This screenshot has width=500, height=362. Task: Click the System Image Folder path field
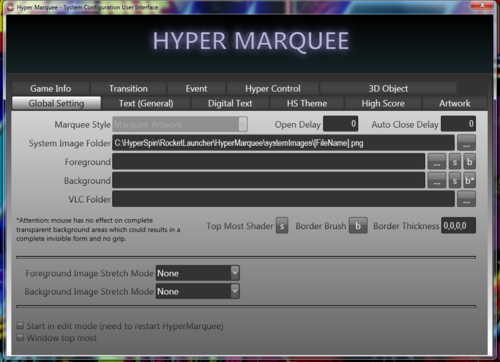click(x=283, y=143)
